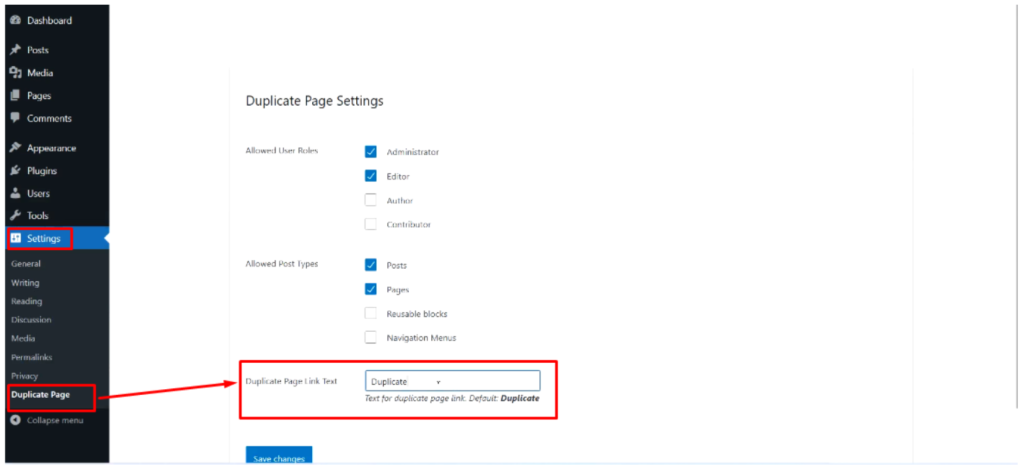1024x473 pixels.
Task: Click the Duplicate Page Link Text field
Action: coord(453,382)
